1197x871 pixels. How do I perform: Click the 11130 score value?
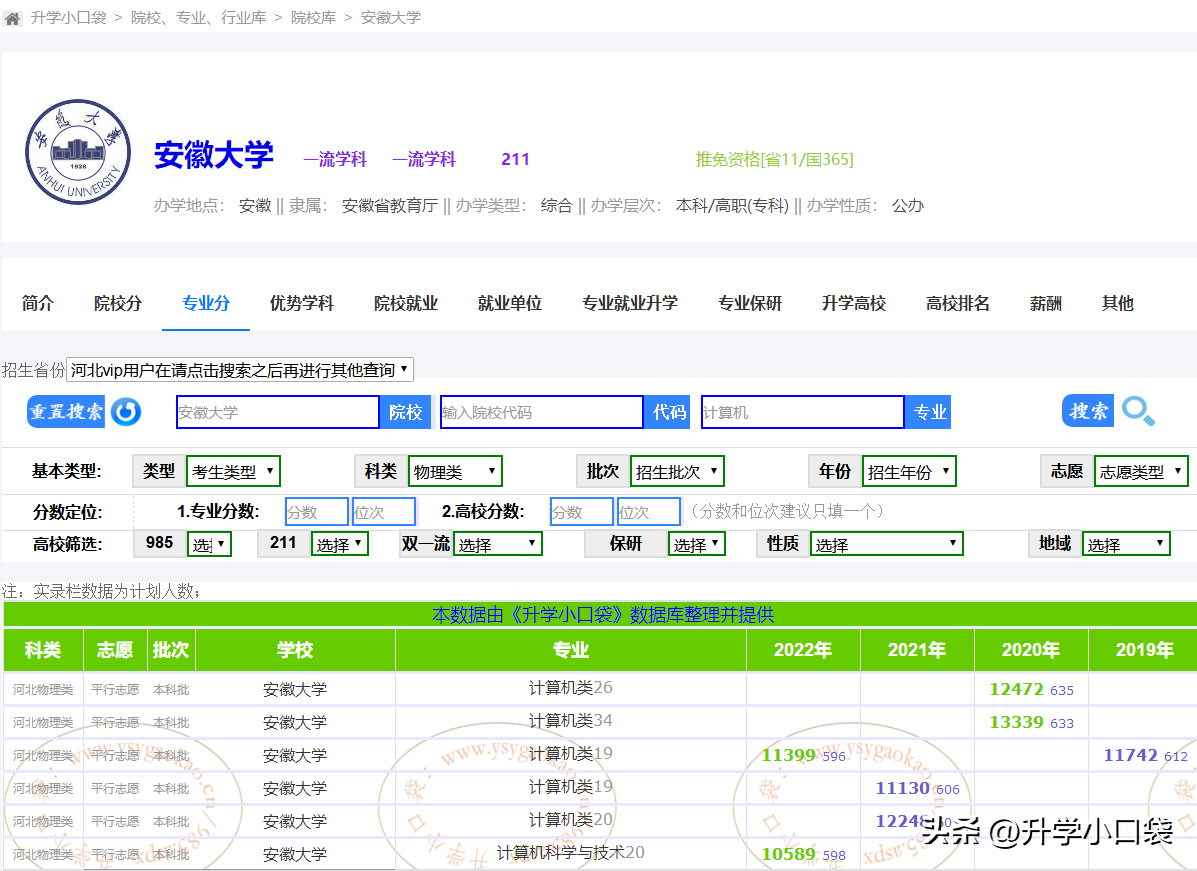[902, 788]
